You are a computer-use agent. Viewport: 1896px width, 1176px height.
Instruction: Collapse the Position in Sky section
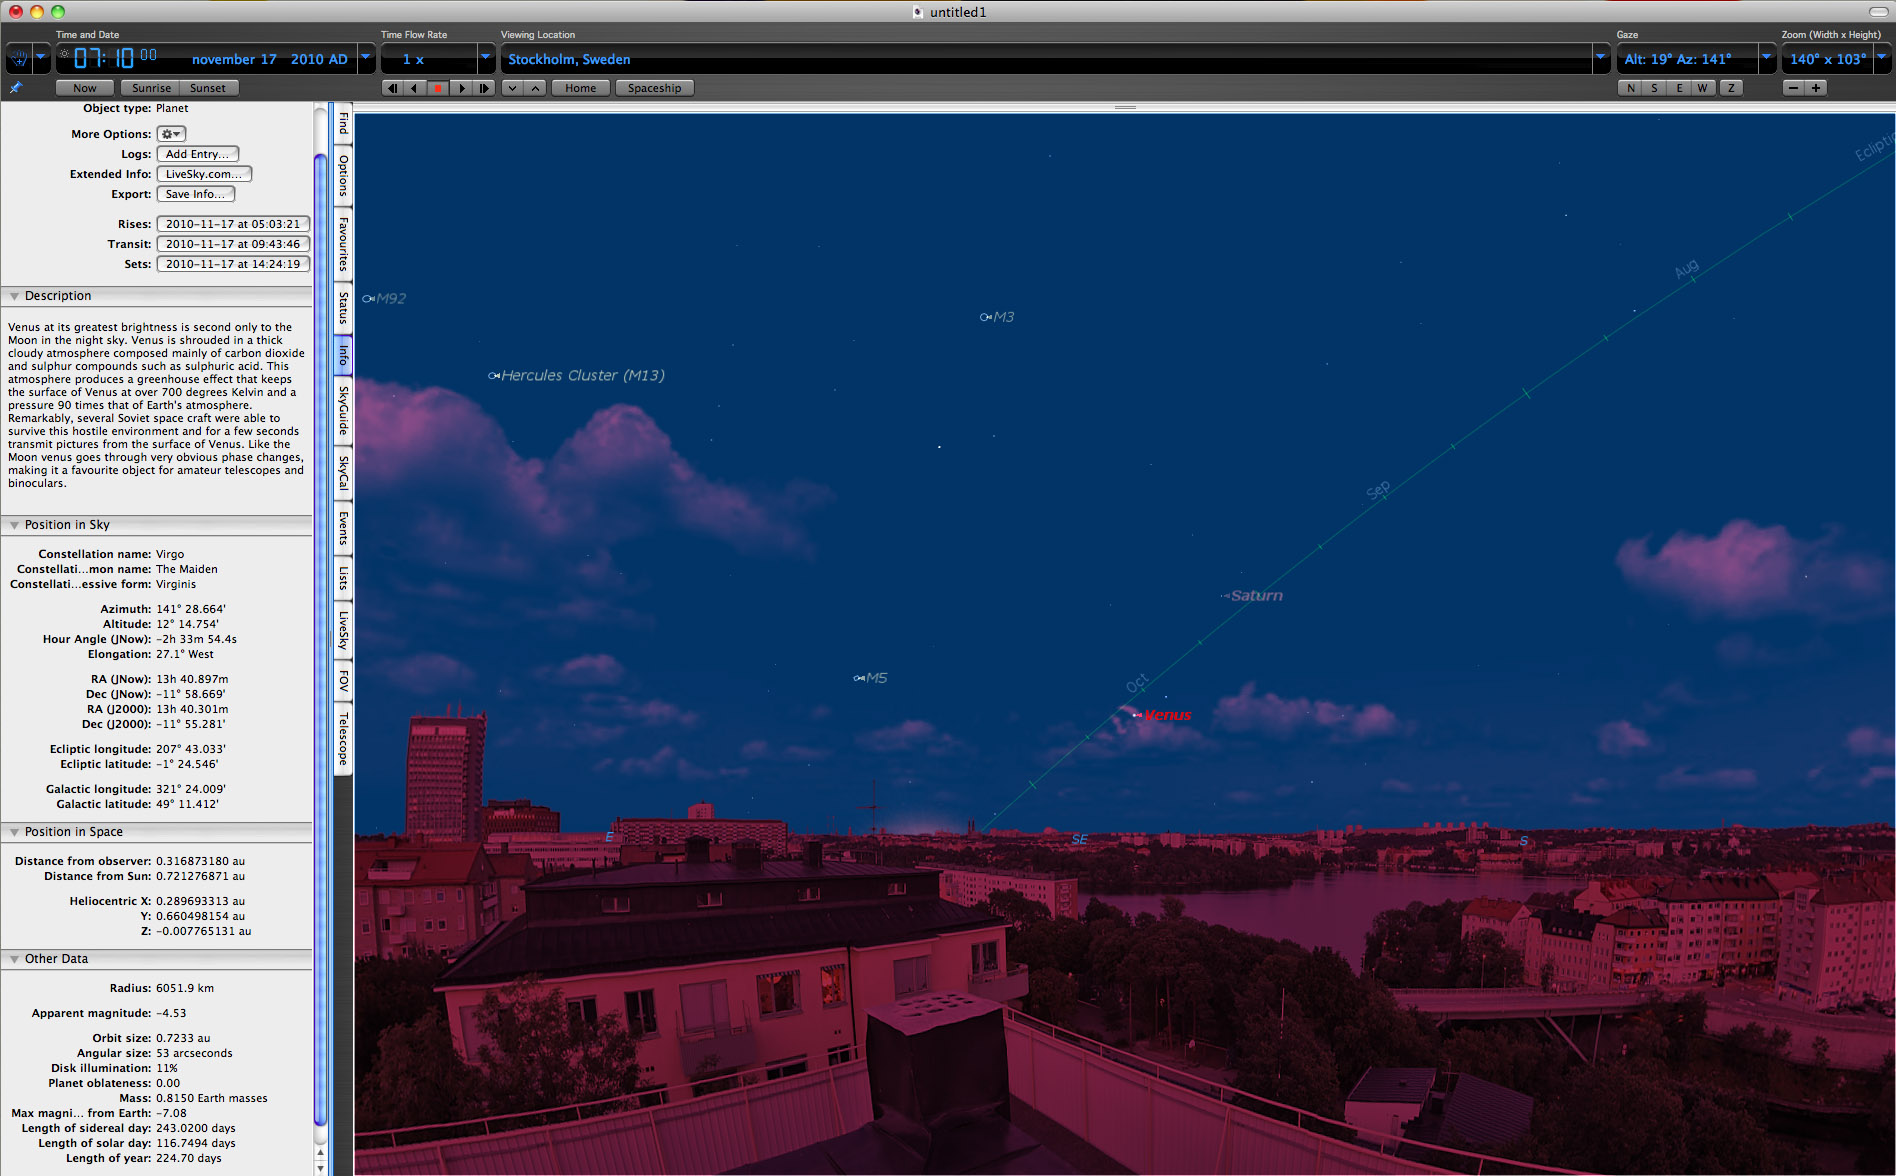[x=14, y=525]
